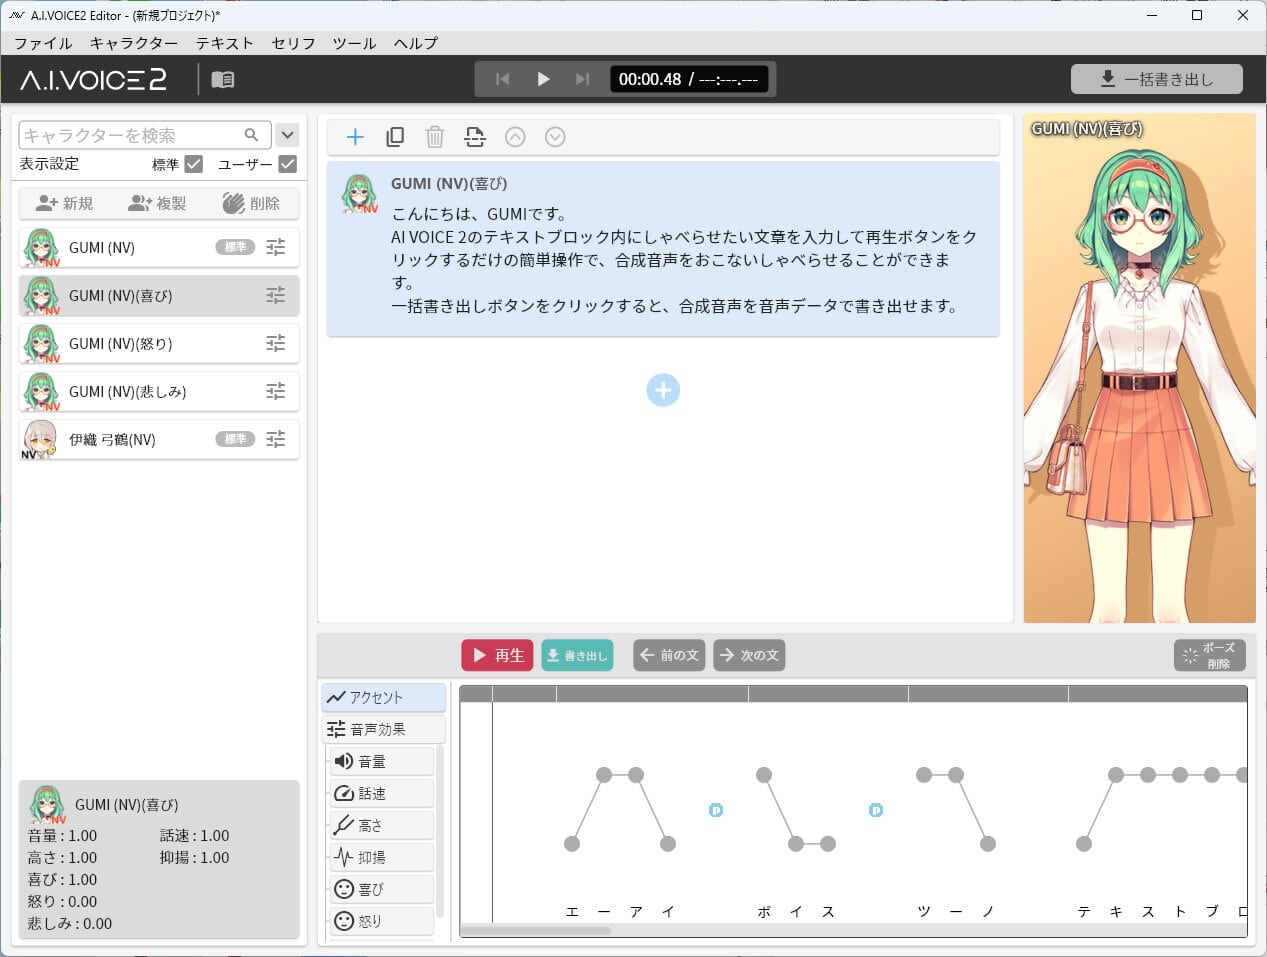Open the ツール menu
Image resolution: width=1267 pixels, height=957 pixels.
point(353,43)
